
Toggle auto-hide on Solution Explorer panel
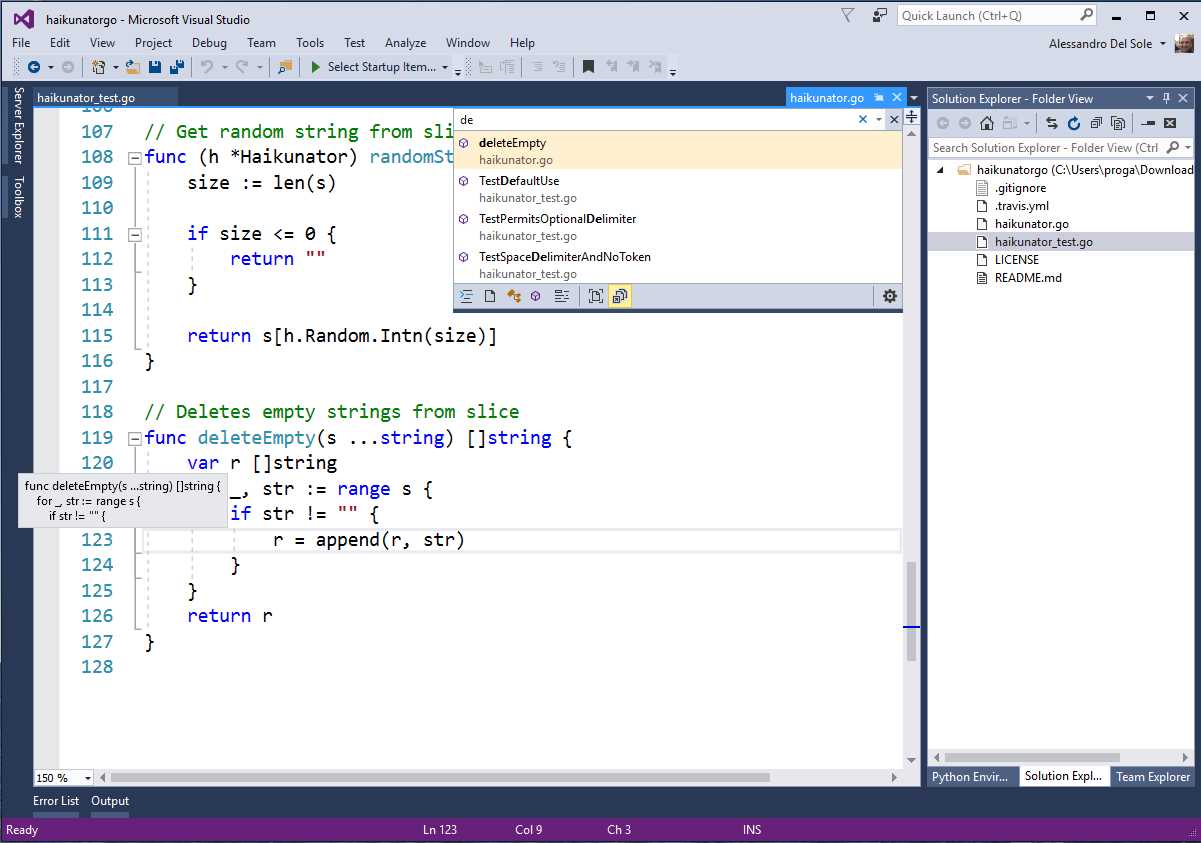pos(1166,98)
